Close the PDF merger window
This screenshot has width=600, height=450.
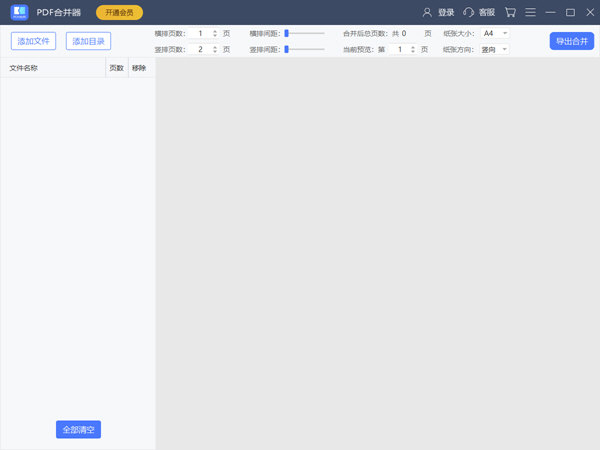589,13
